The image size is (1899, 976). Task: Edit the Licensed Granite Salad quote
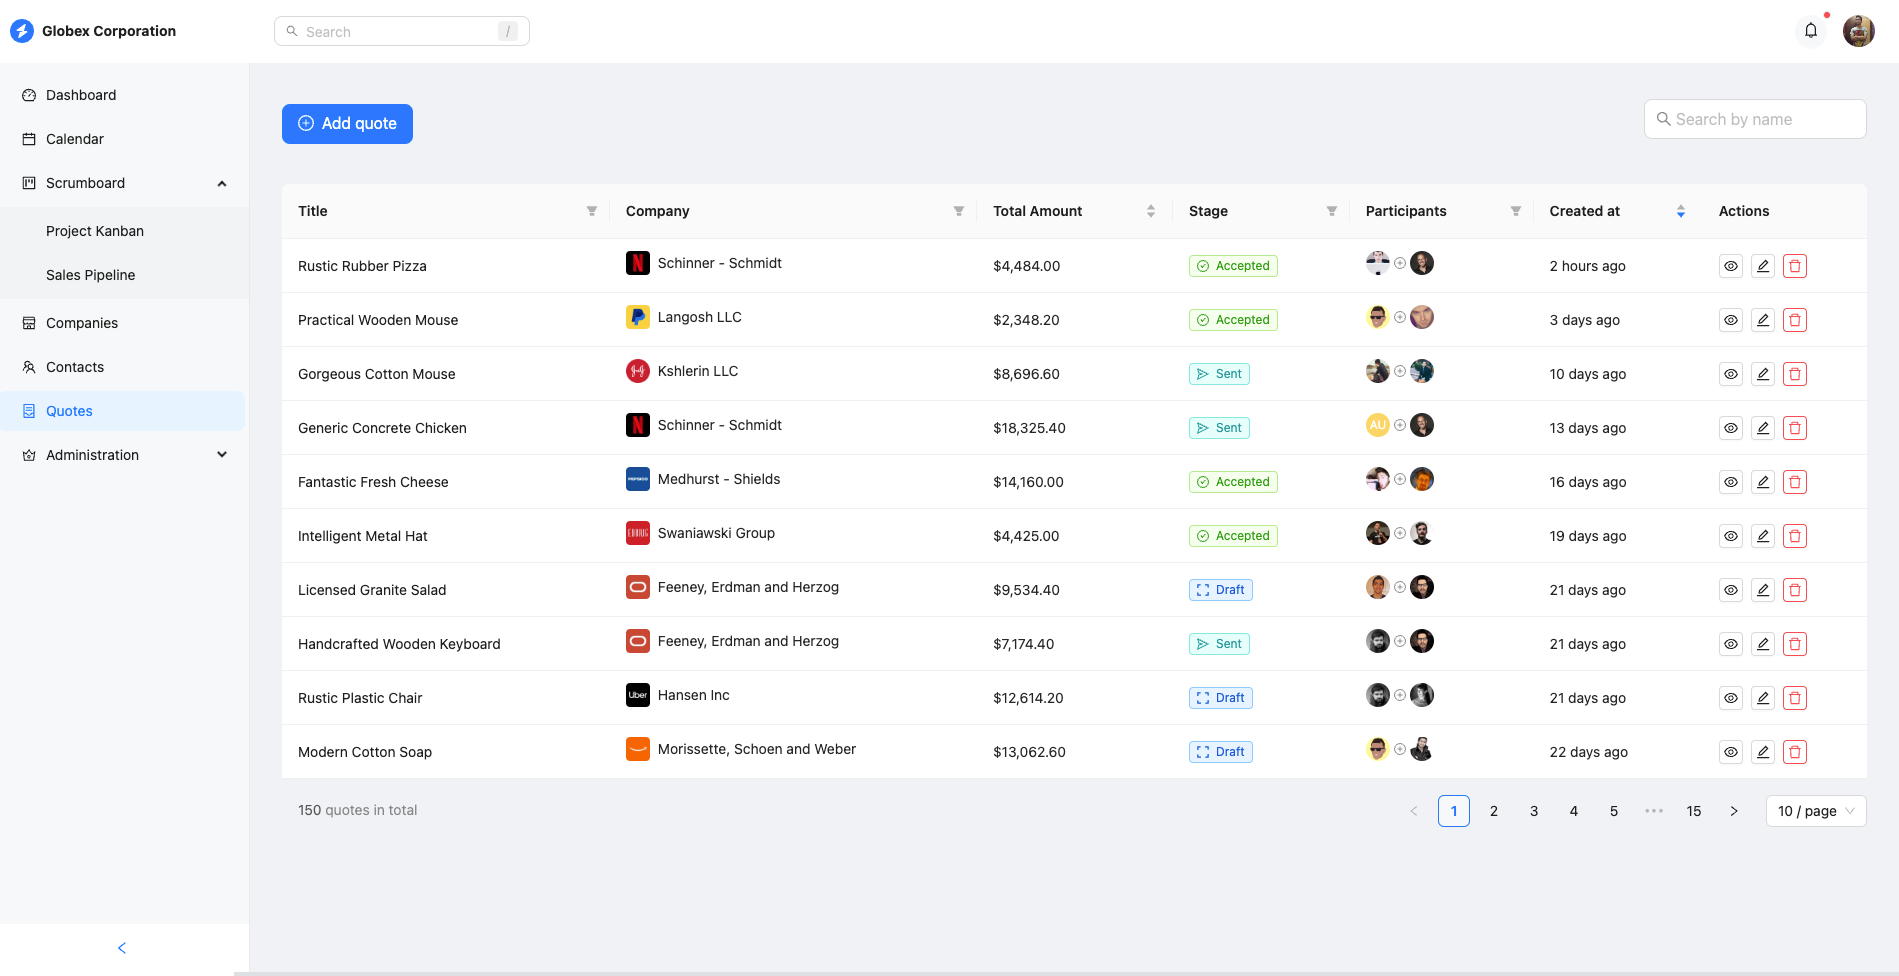click(x=1763, y=590)
